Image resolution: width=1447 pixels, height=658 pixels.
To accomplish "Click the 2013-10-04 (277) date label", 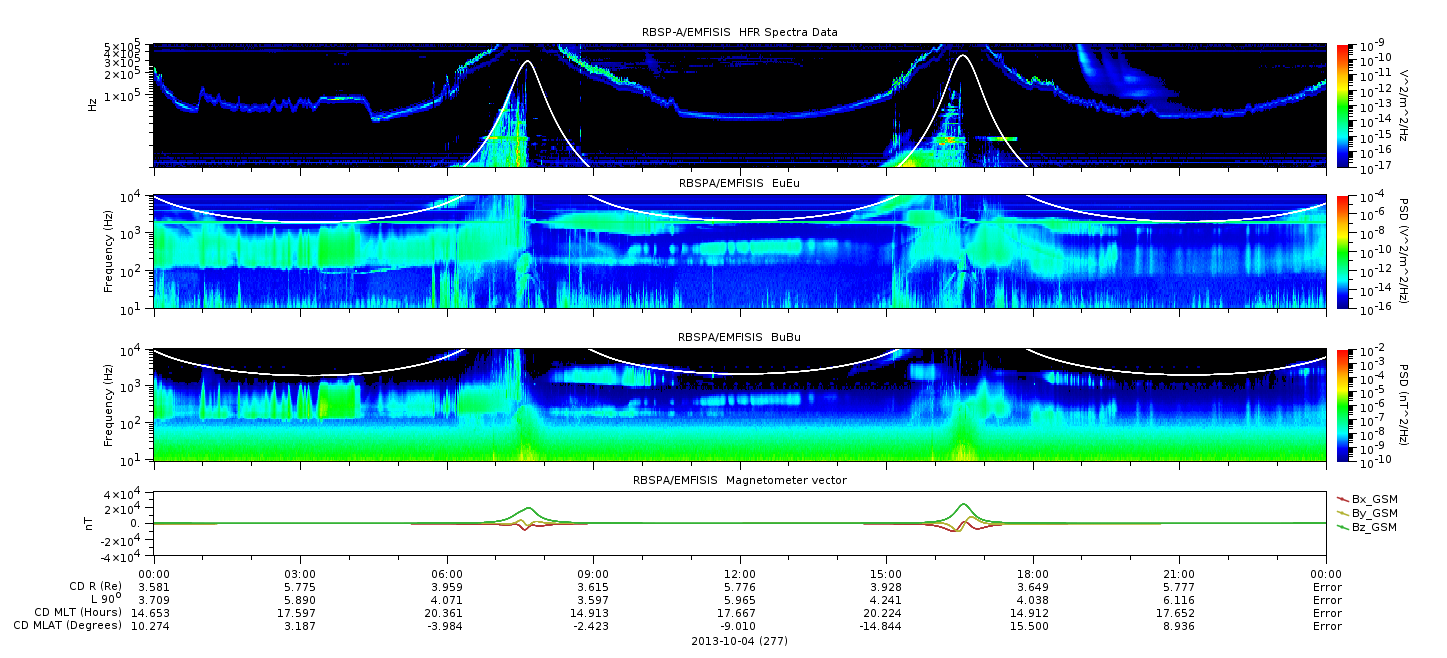I will (739, 639).
